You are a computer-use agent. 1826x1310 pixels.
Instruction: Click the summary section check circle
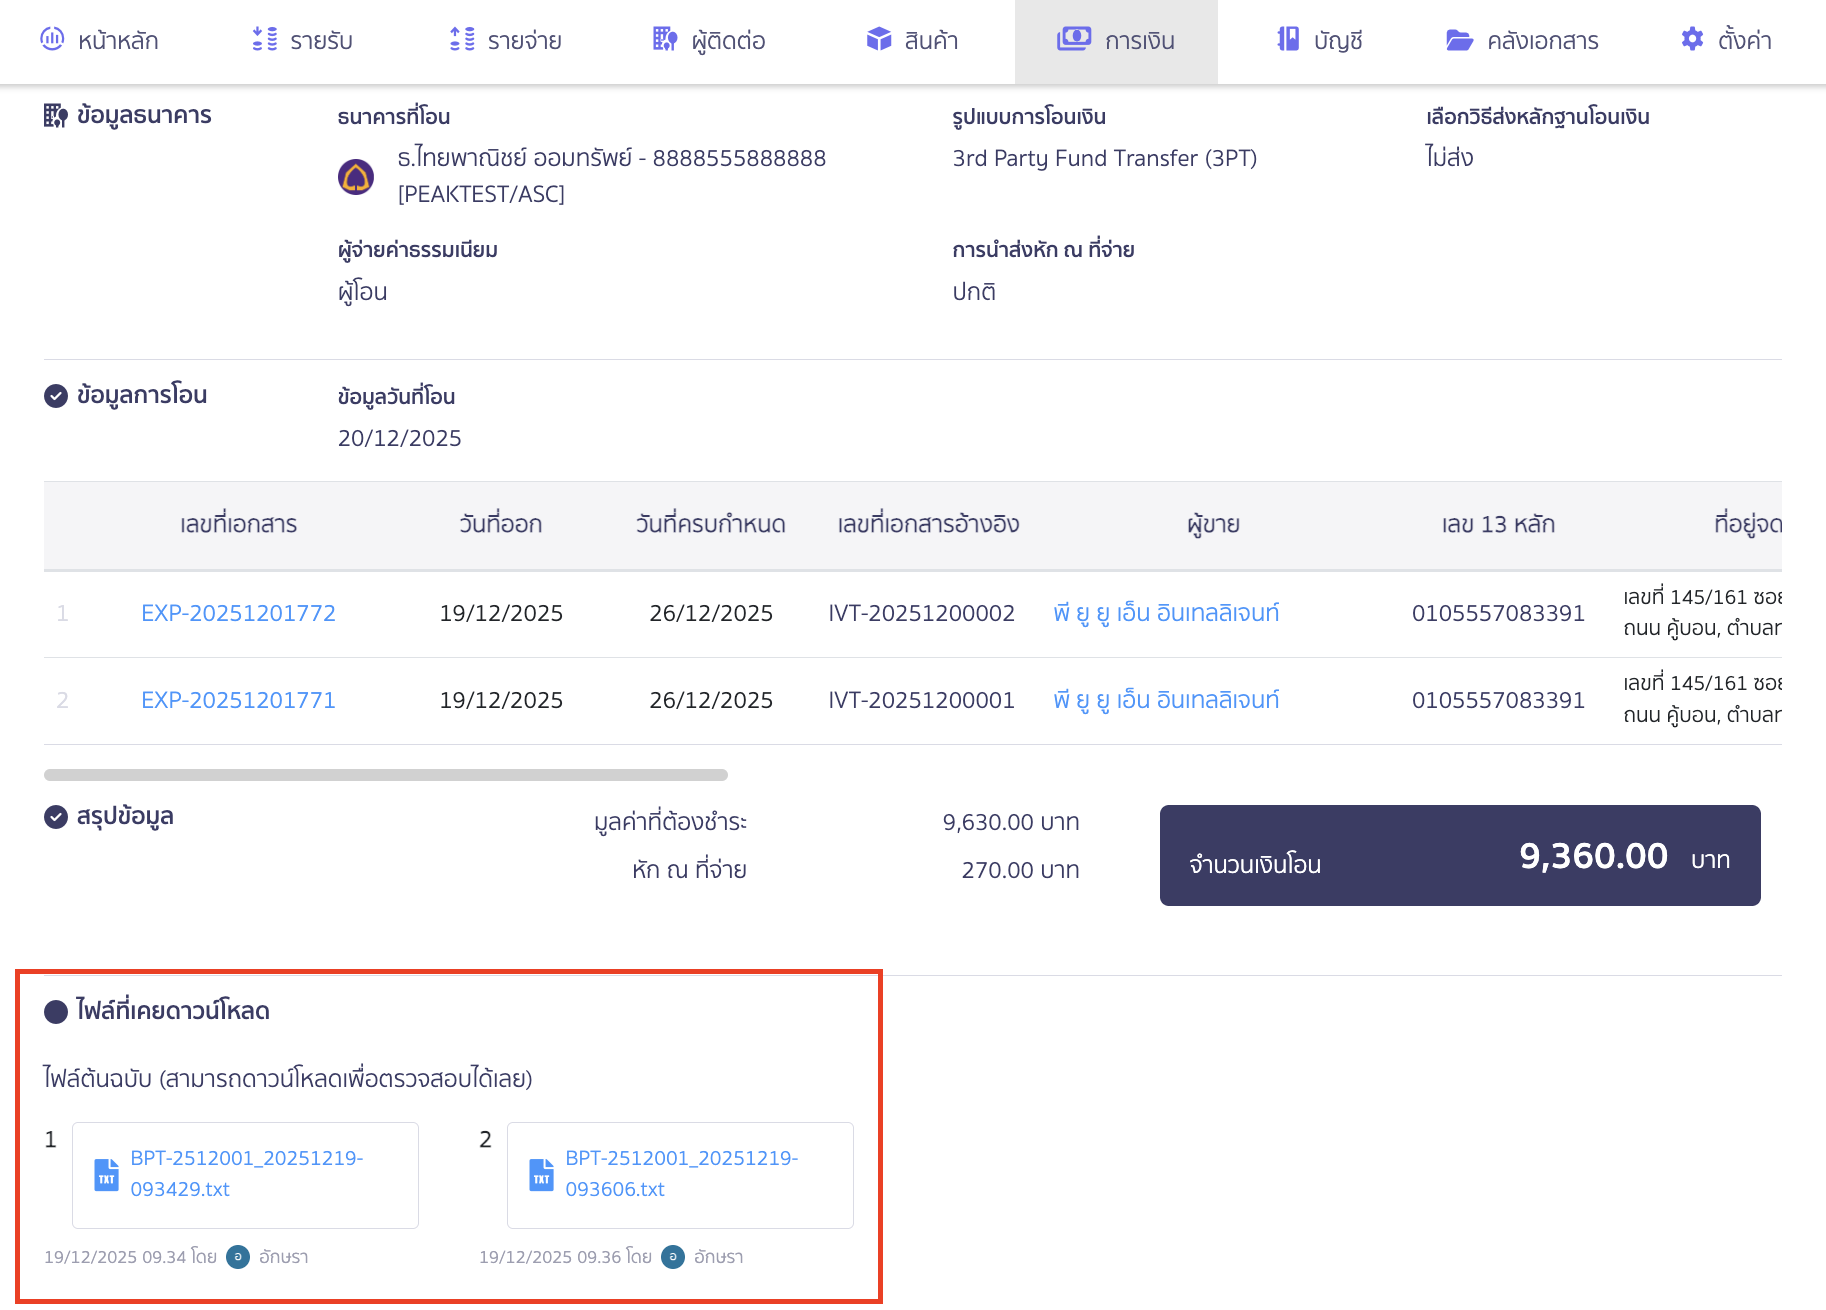(x=56, y=817)
